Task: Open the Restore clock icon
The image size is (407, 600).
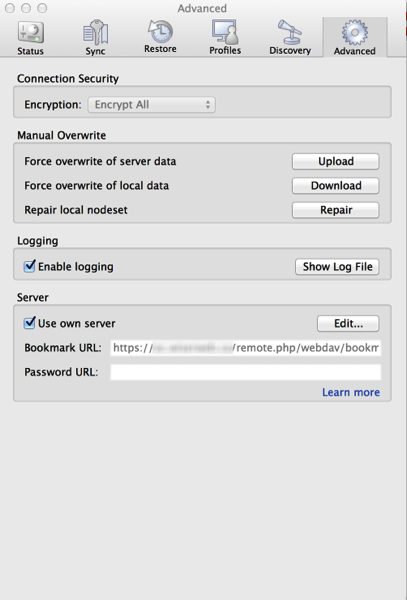Action: pos(160,31)
